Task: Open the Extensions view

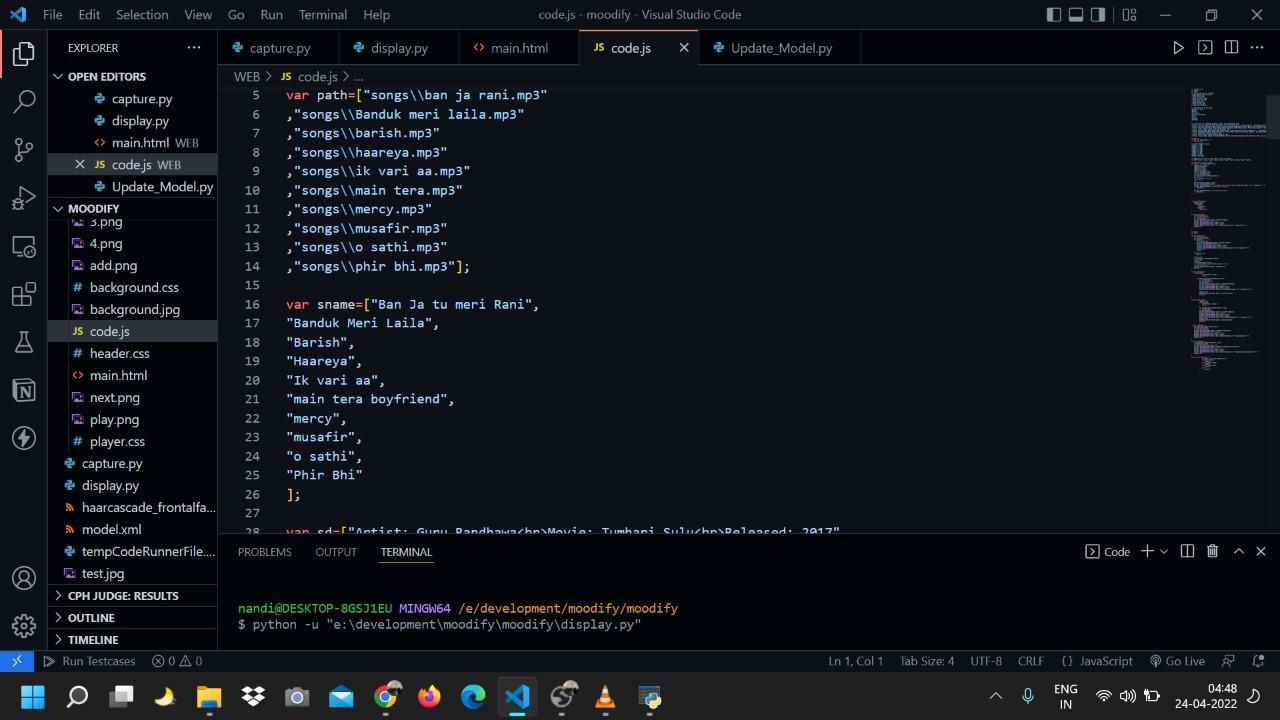Action: [x=24, y=294]
